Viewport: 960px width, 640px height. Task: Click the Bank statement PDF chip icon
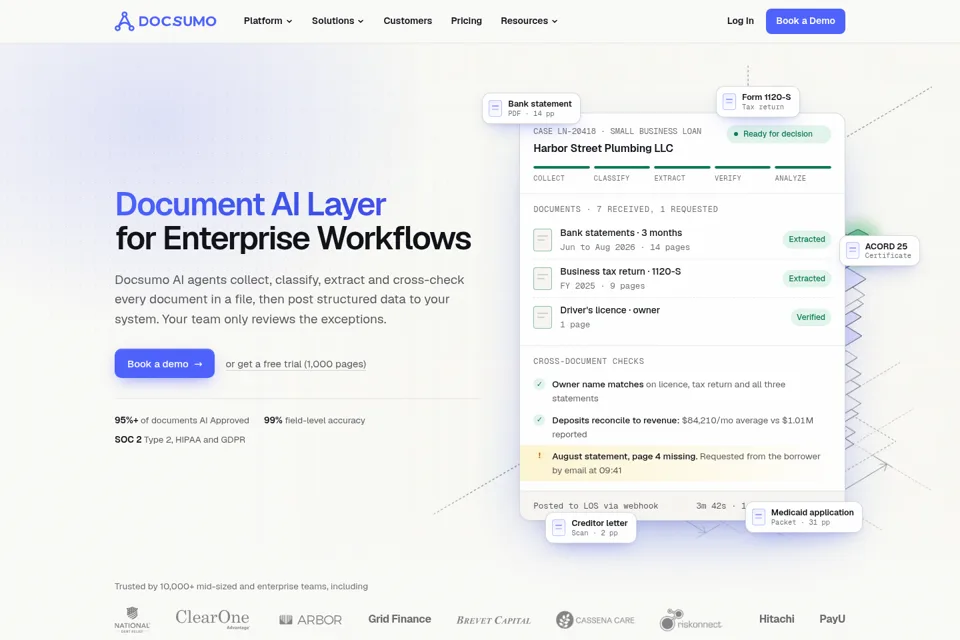click(495, 108)
